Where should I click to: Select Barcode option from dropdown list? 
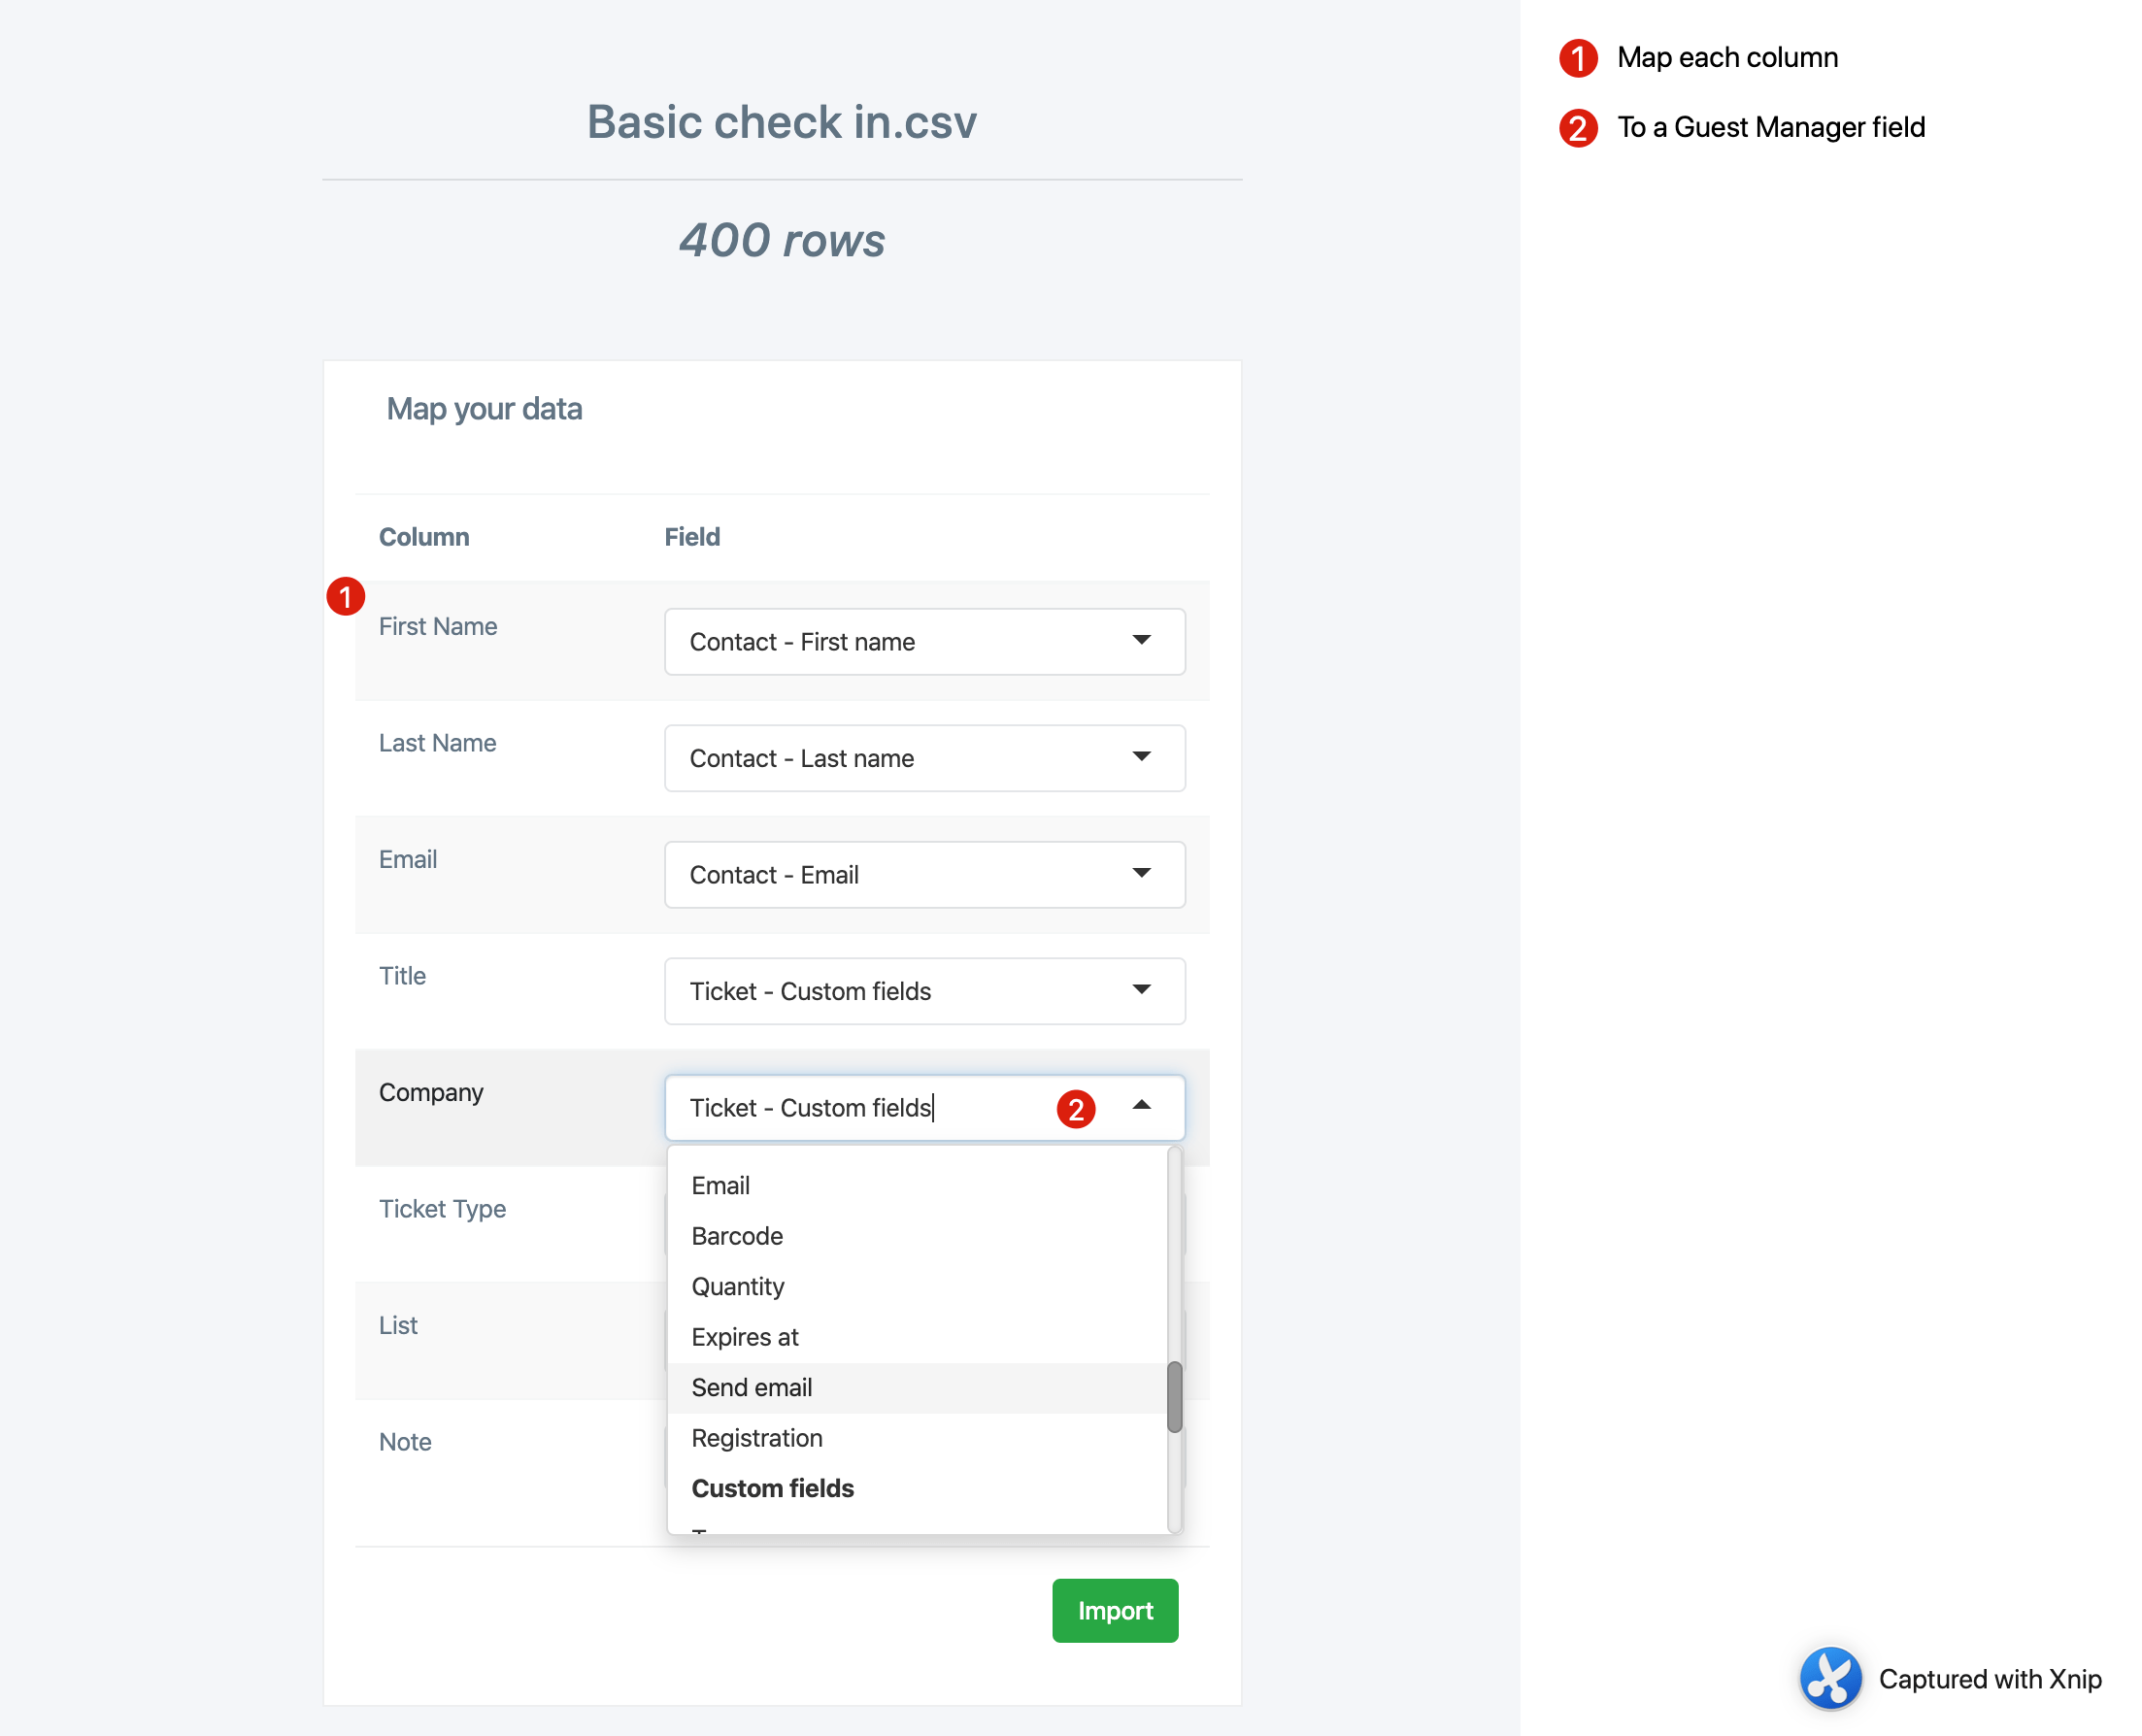pos(737,1235)
